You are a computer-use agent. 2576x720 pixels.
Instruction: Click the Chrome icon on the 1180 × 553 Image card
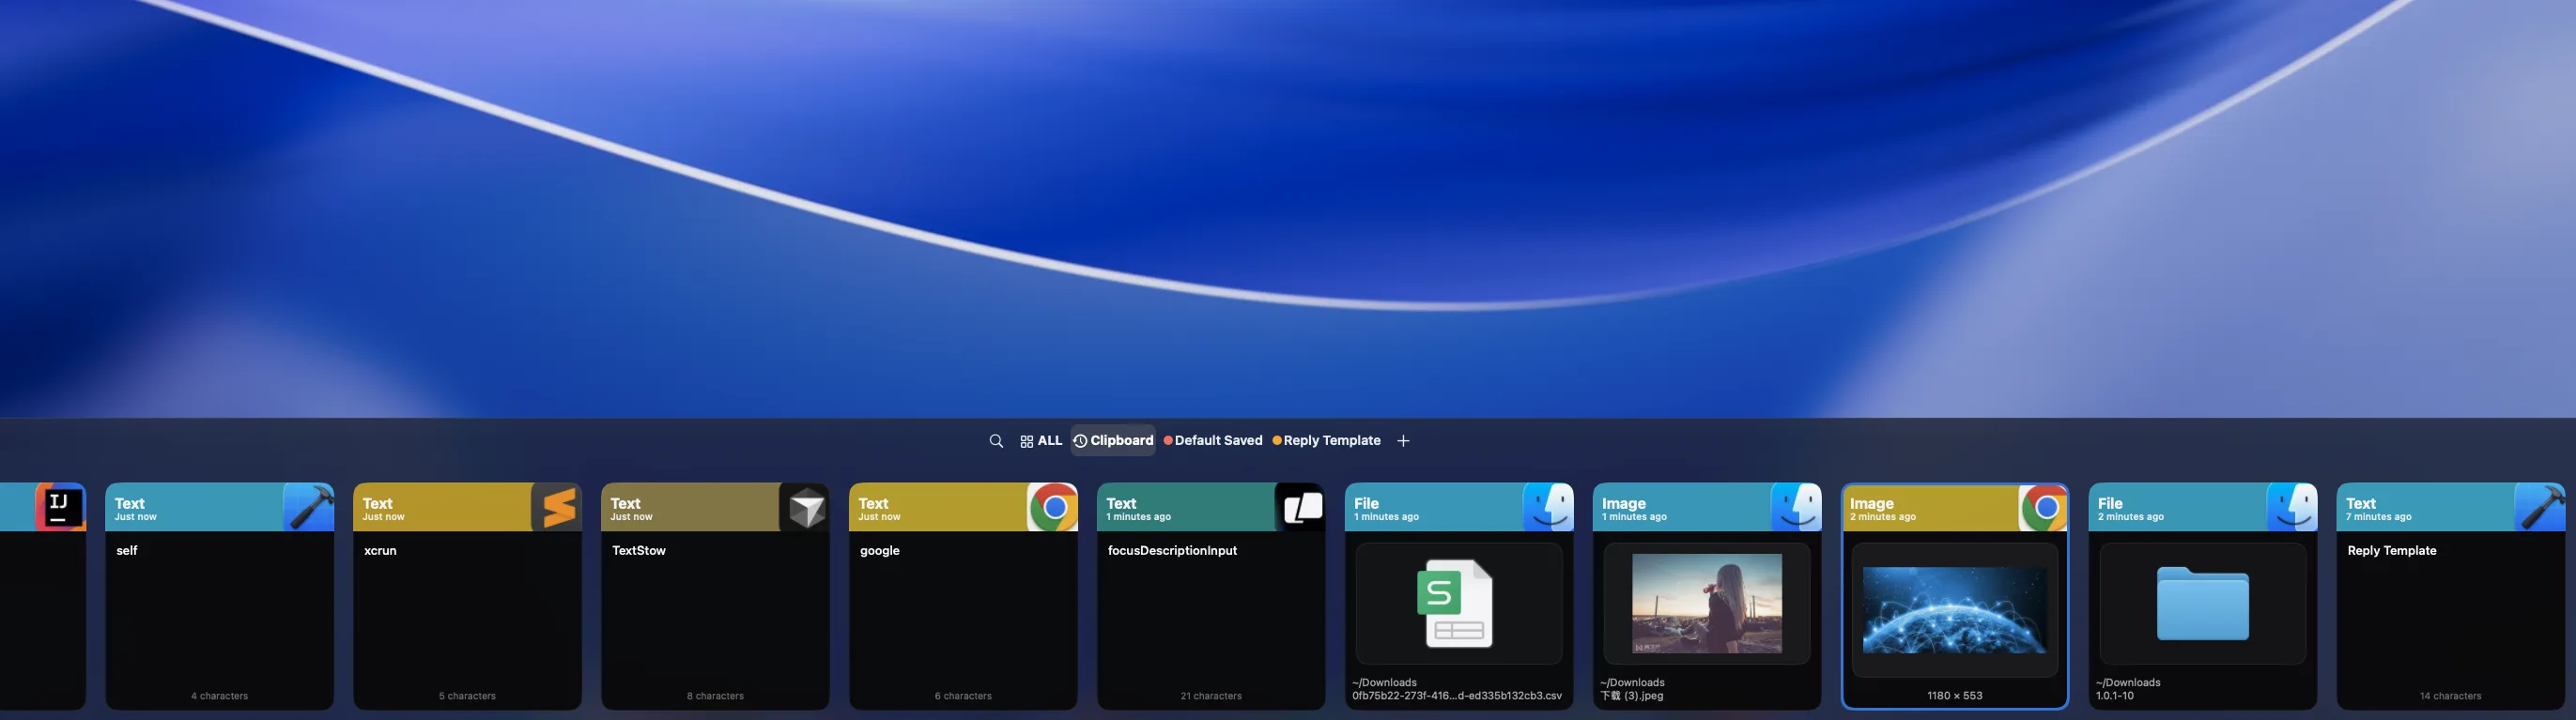2043,509
